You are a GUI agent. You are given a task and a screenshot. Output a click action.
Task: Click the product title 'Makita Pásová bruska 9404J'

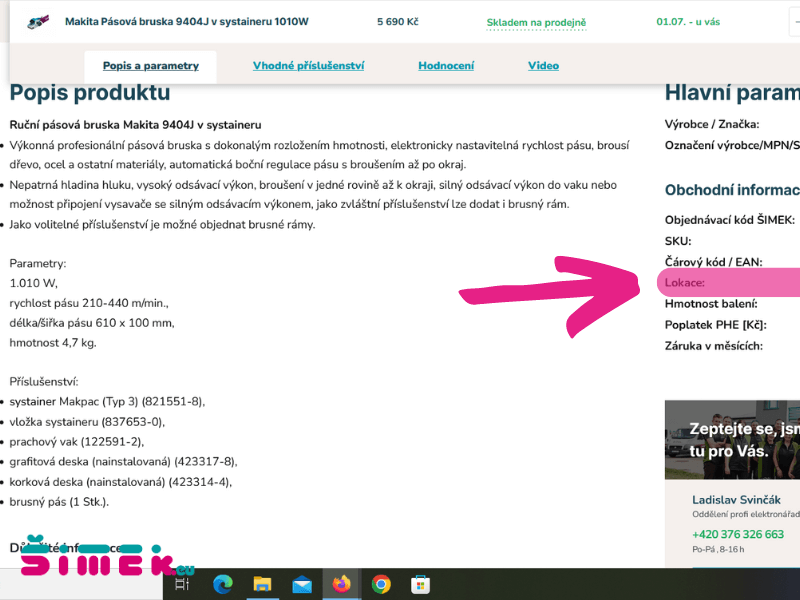click(x=187, y=21)
